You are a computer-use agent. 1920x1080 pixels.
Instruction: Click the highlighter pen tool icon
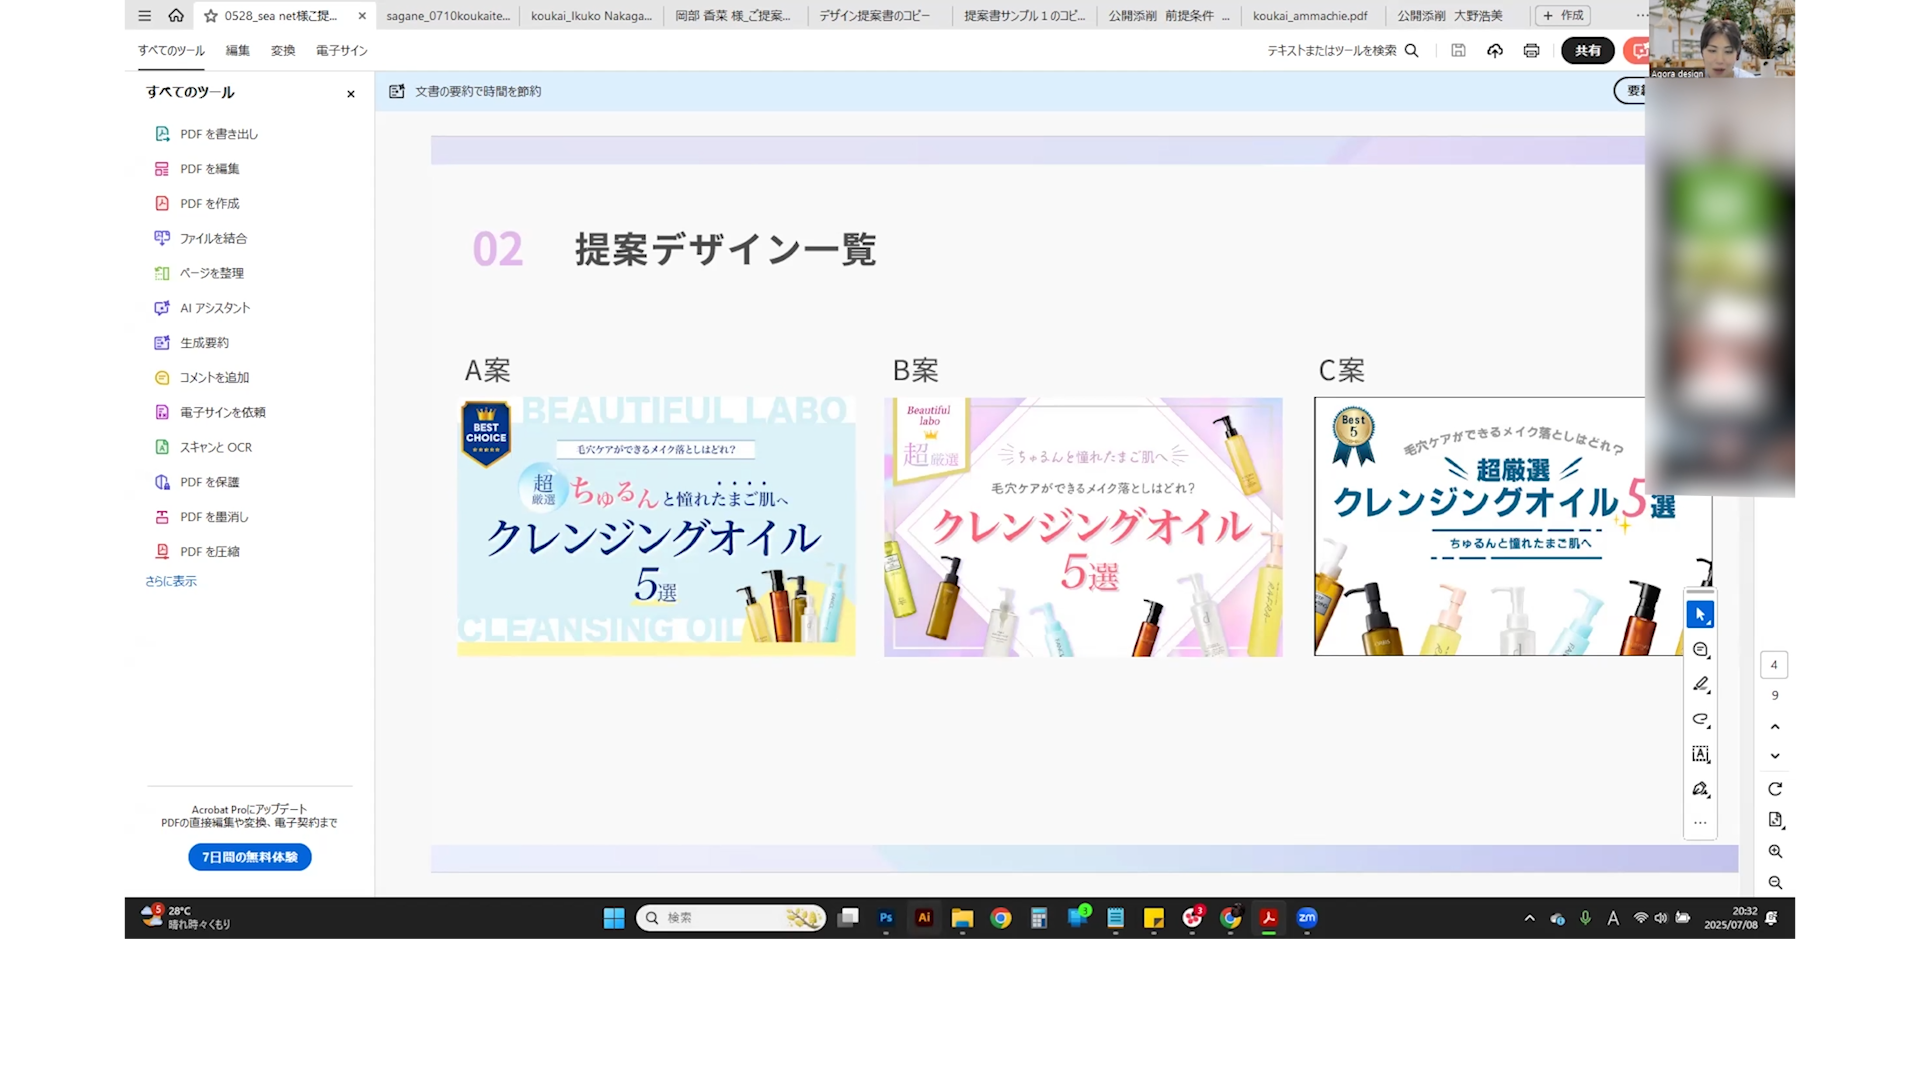[x=1700, y=685]
